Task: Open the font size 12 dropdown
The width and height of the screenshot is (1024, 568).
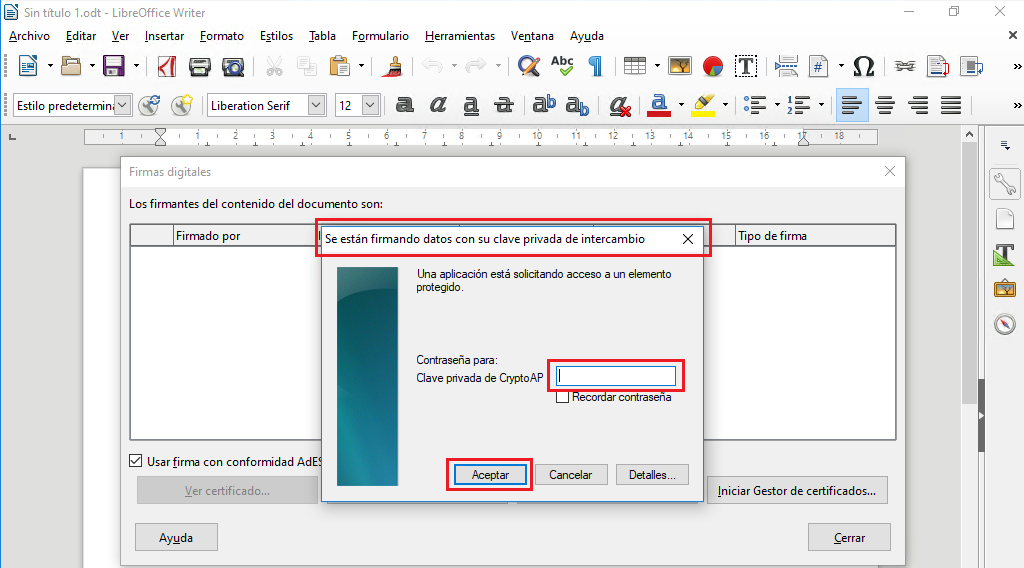Action: 371,105
